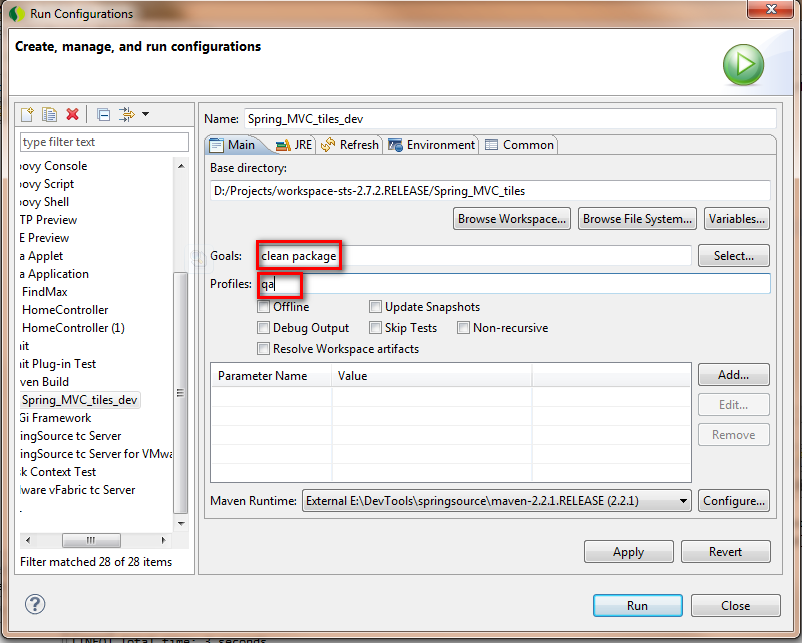
Task: Select Spring_MVC_tiles_dev in the configuration list
Action: tap(79, 400)
